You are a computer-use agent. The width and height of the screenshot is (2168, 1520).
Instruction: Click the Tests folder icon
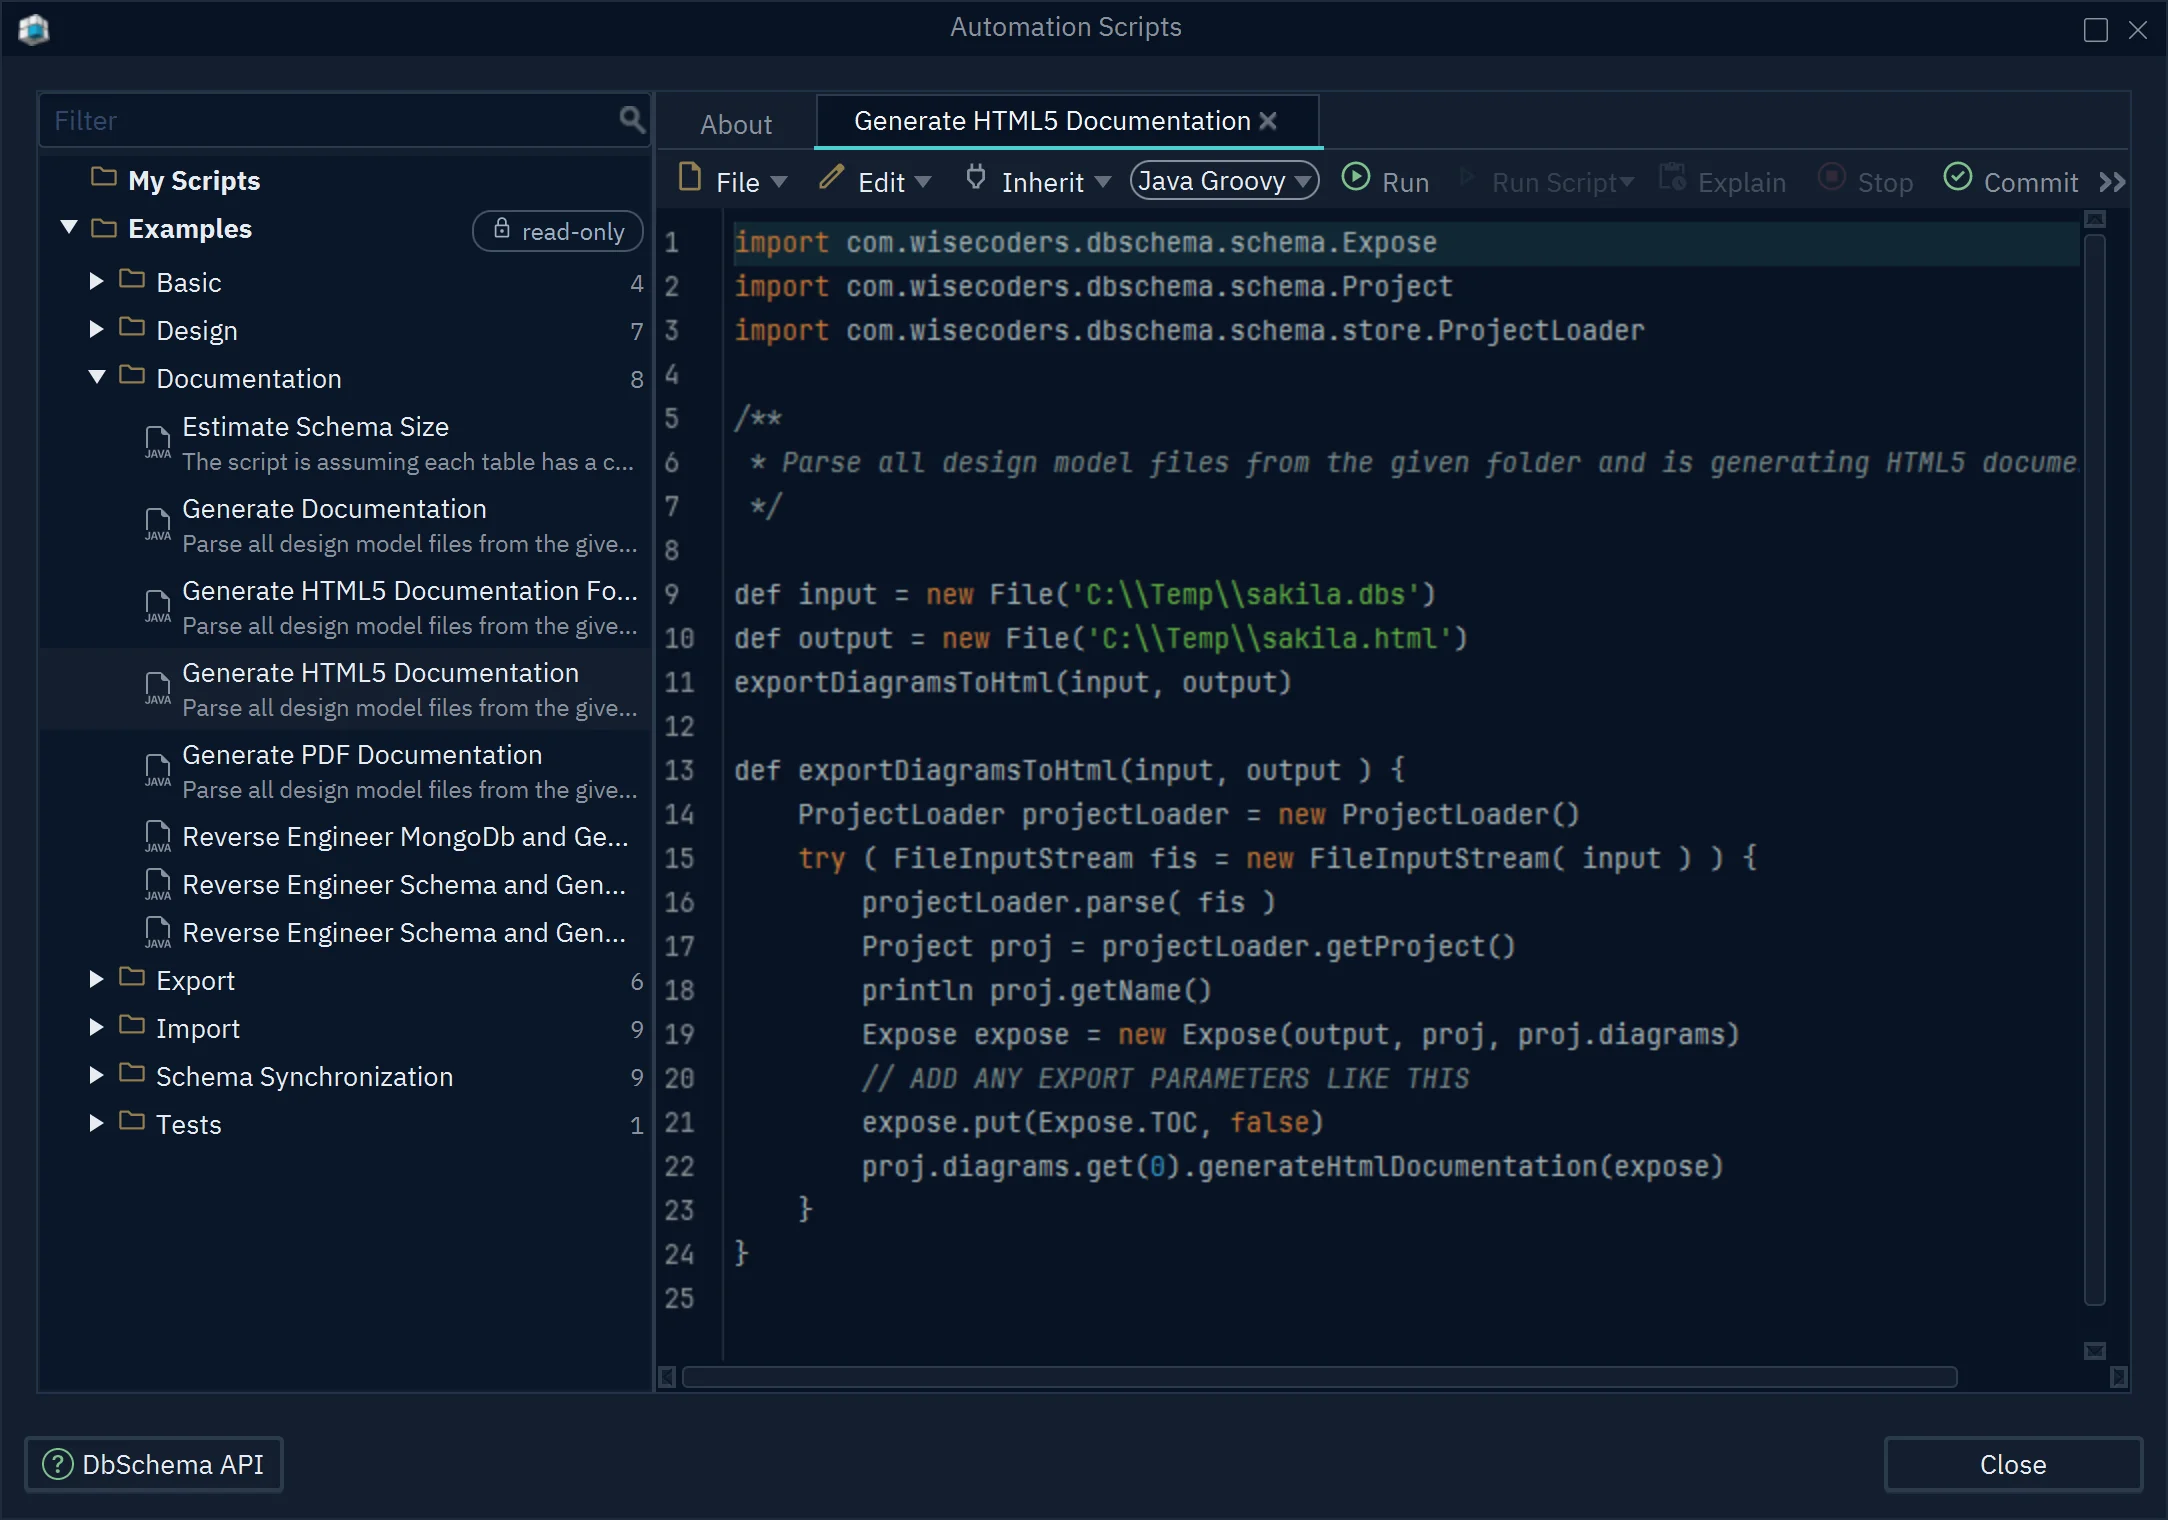(x=132, y=1121)
